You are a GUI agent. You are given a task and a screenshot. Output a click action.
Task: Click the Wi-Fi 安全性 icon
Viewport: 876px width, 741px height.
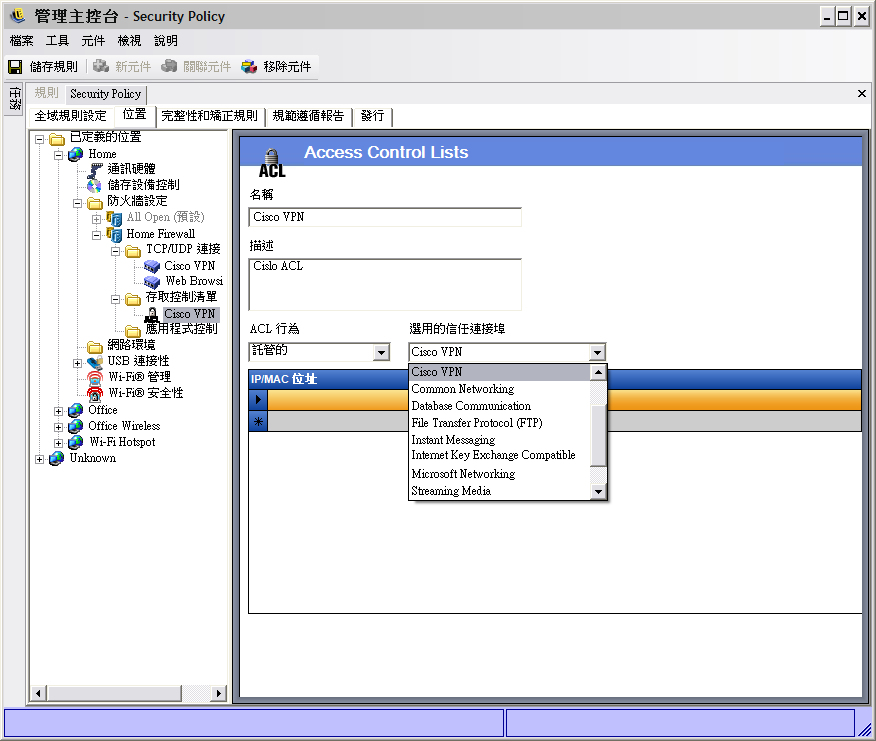pos(95,394)
